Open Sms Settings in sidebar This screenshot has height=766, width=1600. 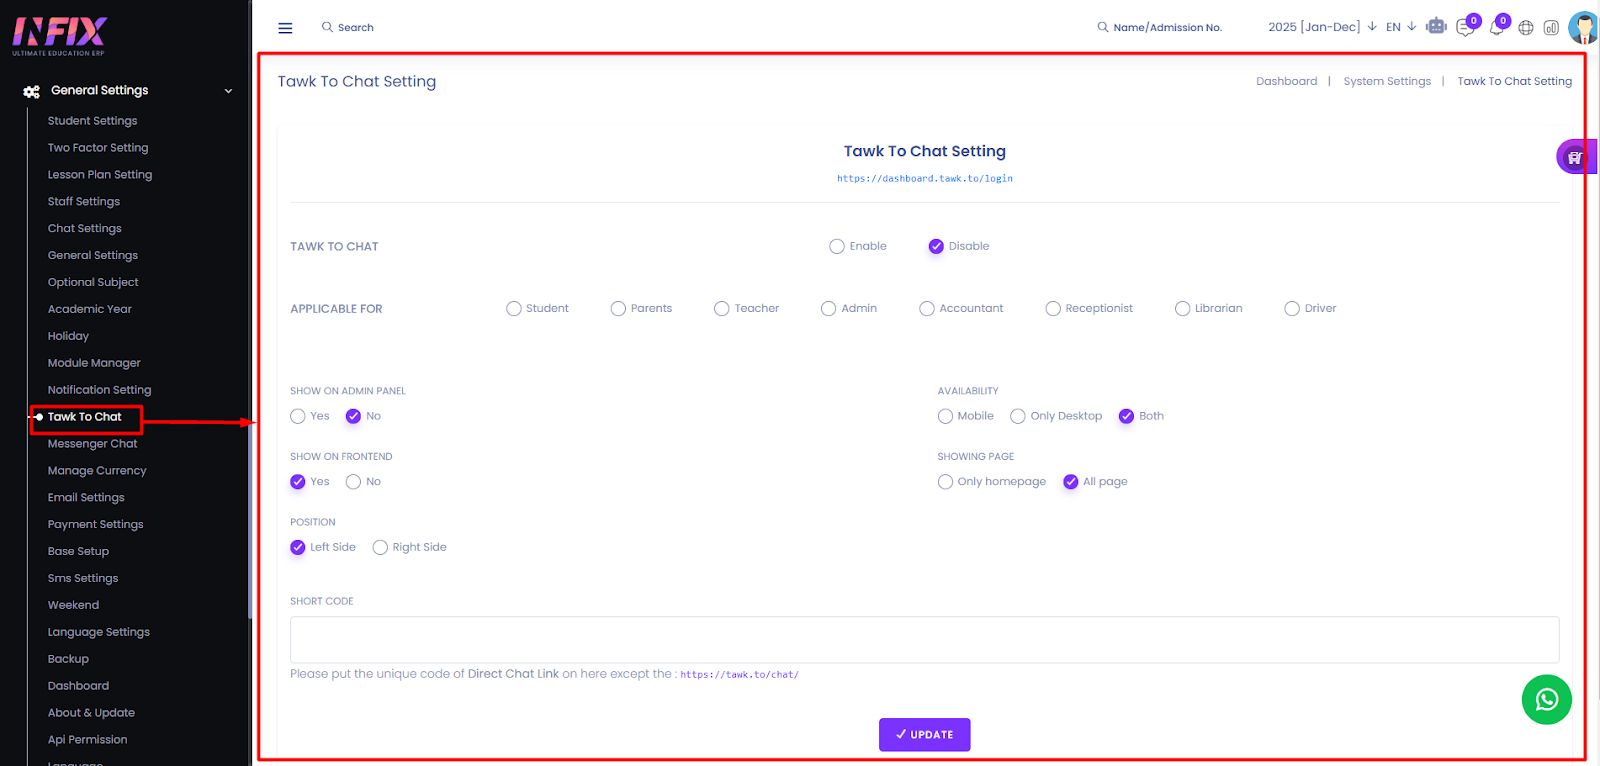pyautogui.click(x=83, y=579)
